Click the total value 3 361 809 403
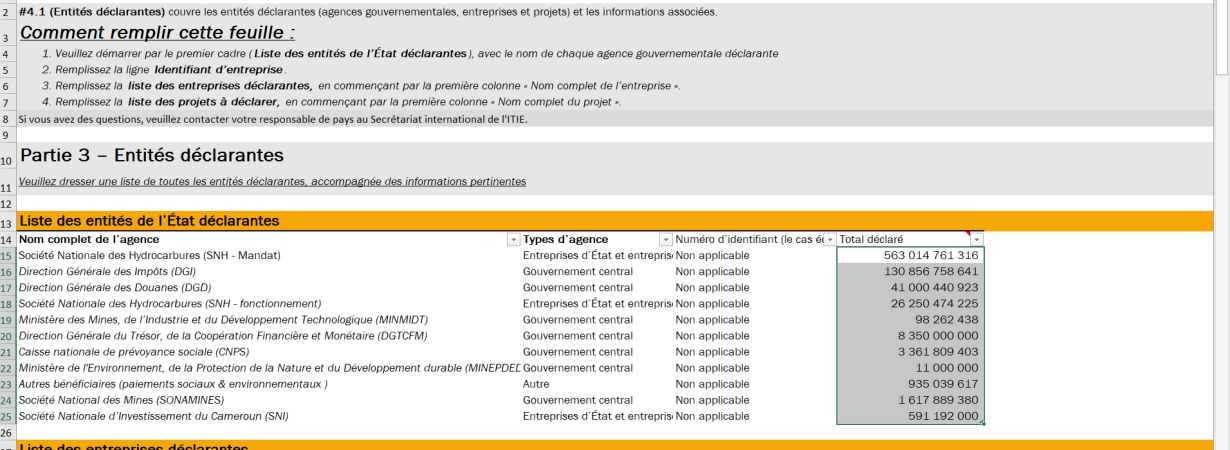 click(910, 352)
